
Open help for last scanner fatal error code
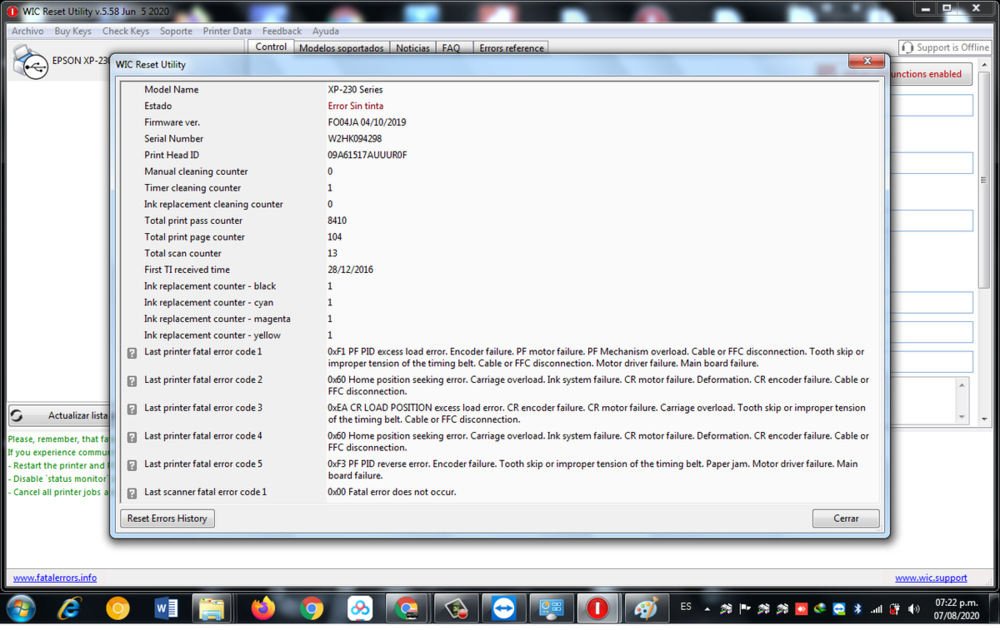click(131, 493)
